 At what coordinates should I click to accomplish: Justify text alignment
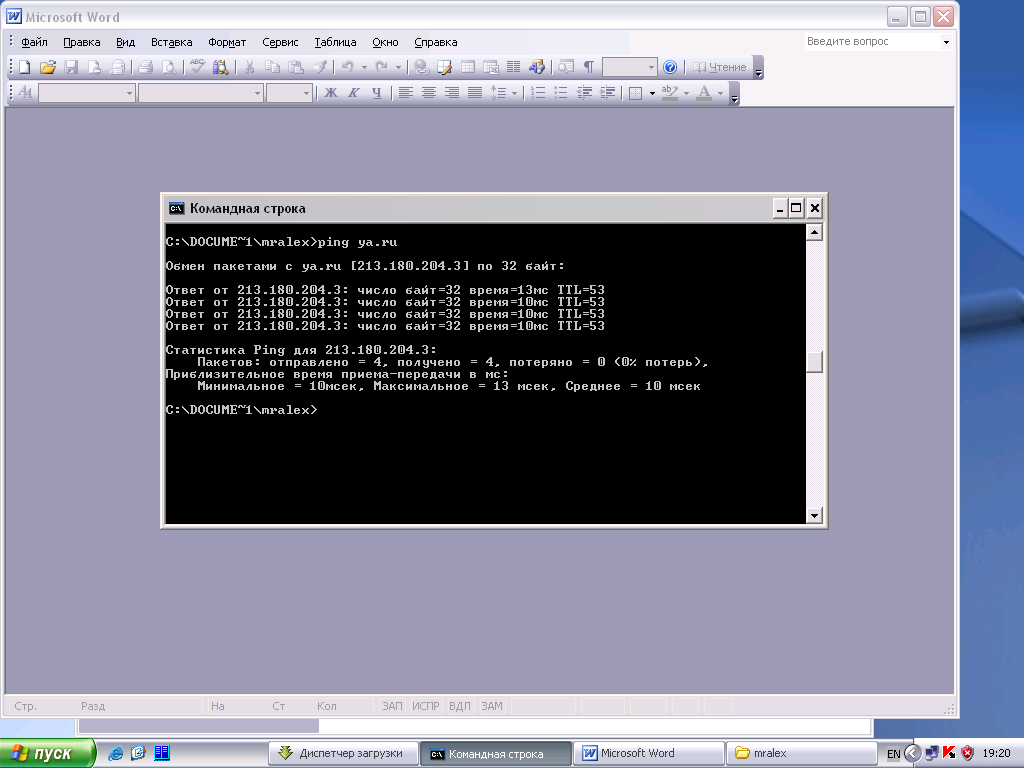click(475, 93)
